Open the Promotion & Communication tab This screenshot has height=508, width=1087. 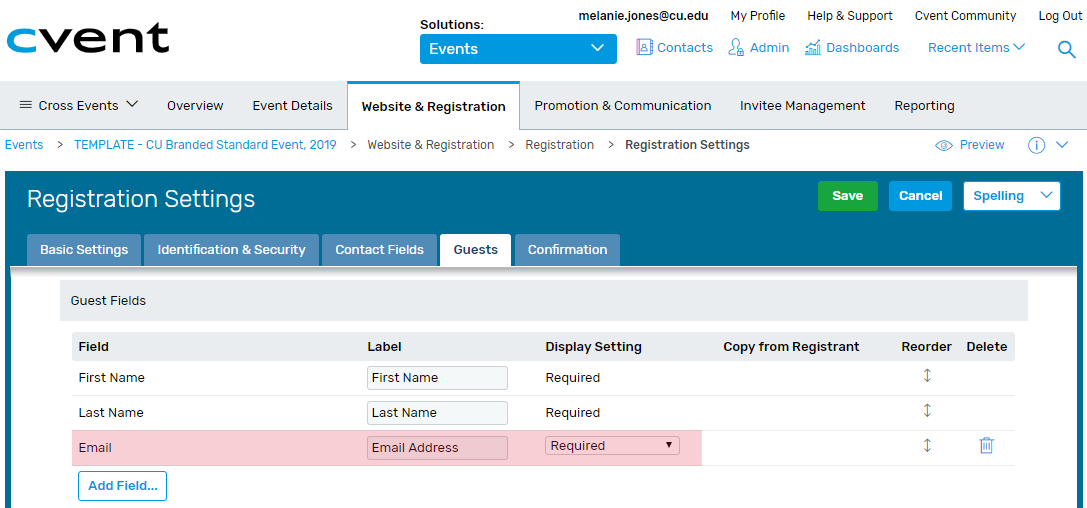point(623,106)
